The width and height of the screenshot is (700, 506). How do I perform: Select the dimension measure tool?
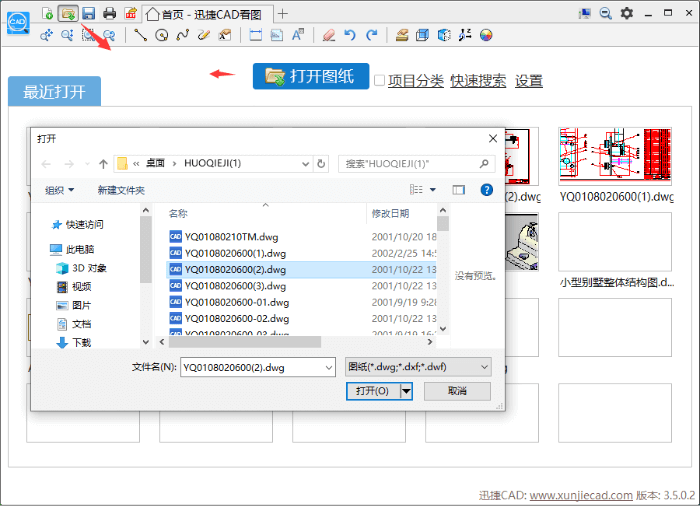tap(255, 35)
